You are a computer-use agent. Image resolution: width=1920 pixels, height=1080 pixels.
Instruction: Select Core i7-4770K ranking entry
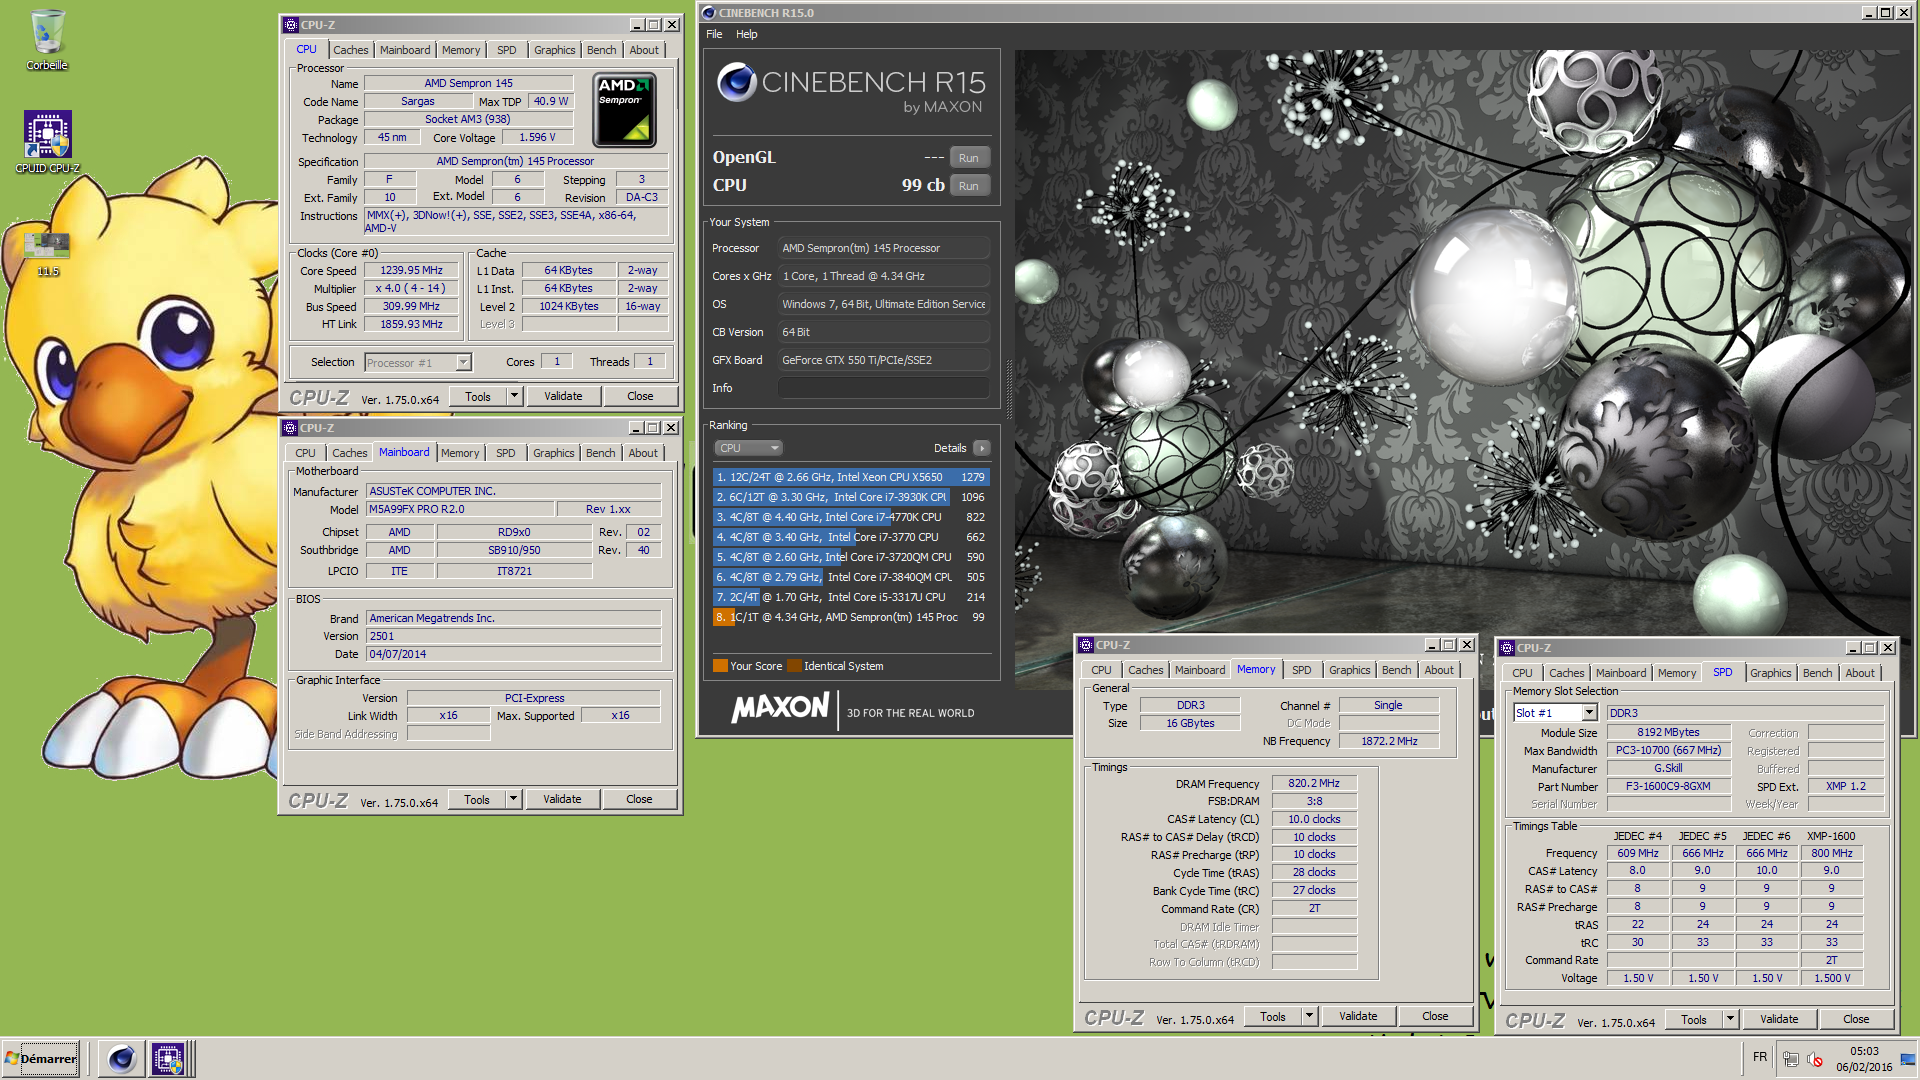coord(851,517)
